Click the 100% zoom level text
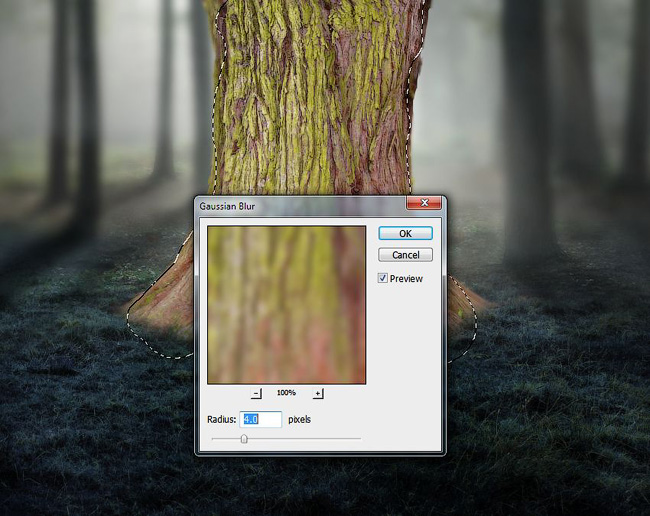The height and width of the screenshot is (516, 650). click(x=286, y=392)
